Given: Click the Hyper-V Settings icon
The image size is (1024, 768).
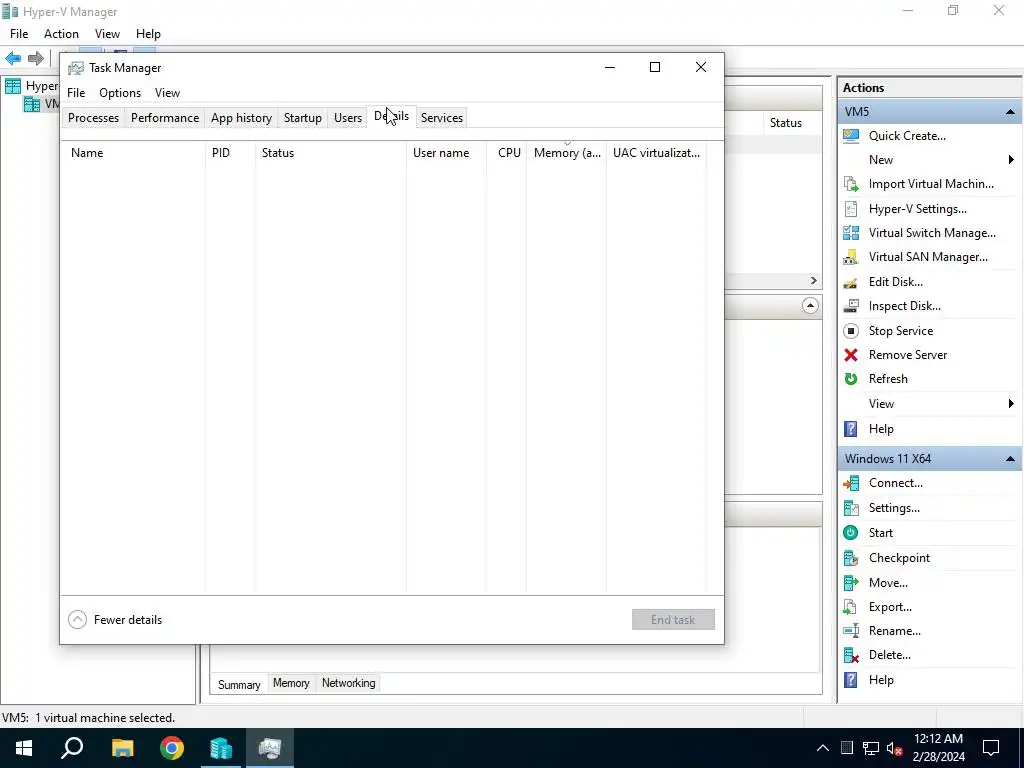Looking at the screenshot, I should [851, 209].
